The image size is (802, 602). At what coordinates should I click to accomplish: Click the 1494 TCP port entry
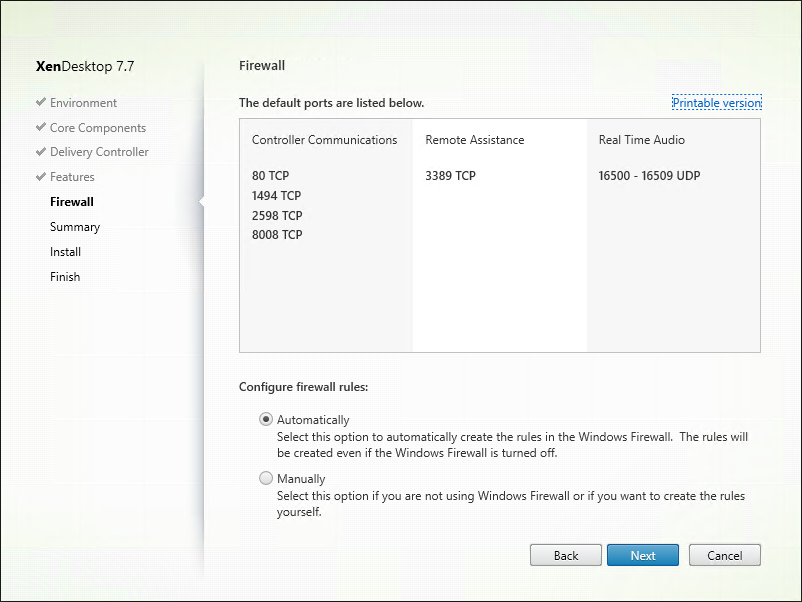tap(276, 195)
